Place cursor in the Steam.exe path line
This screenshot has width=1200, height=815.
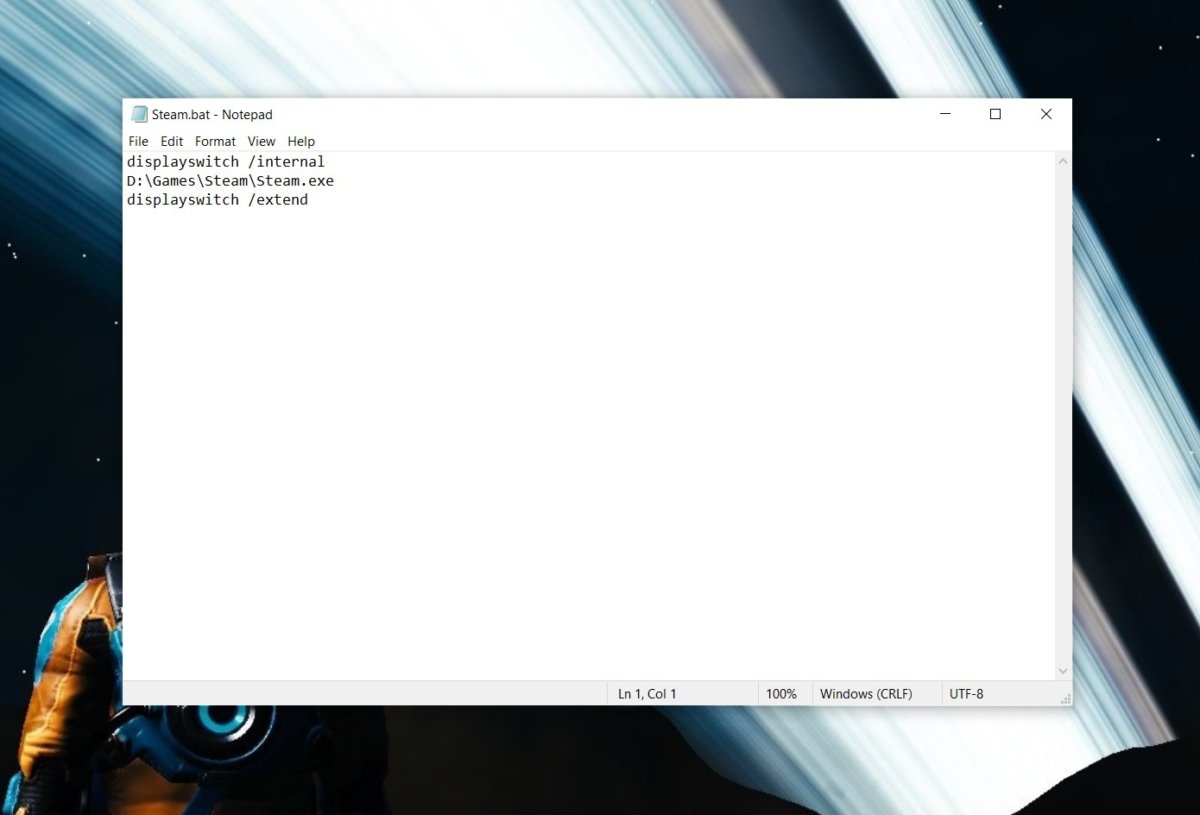tap(230, 181)
